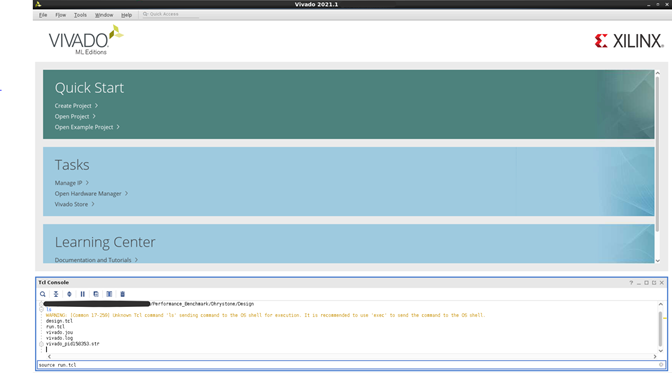Click the 'ls' command line in console
The width and height of the screenshot is (672, 373).
tap(48, 309)
